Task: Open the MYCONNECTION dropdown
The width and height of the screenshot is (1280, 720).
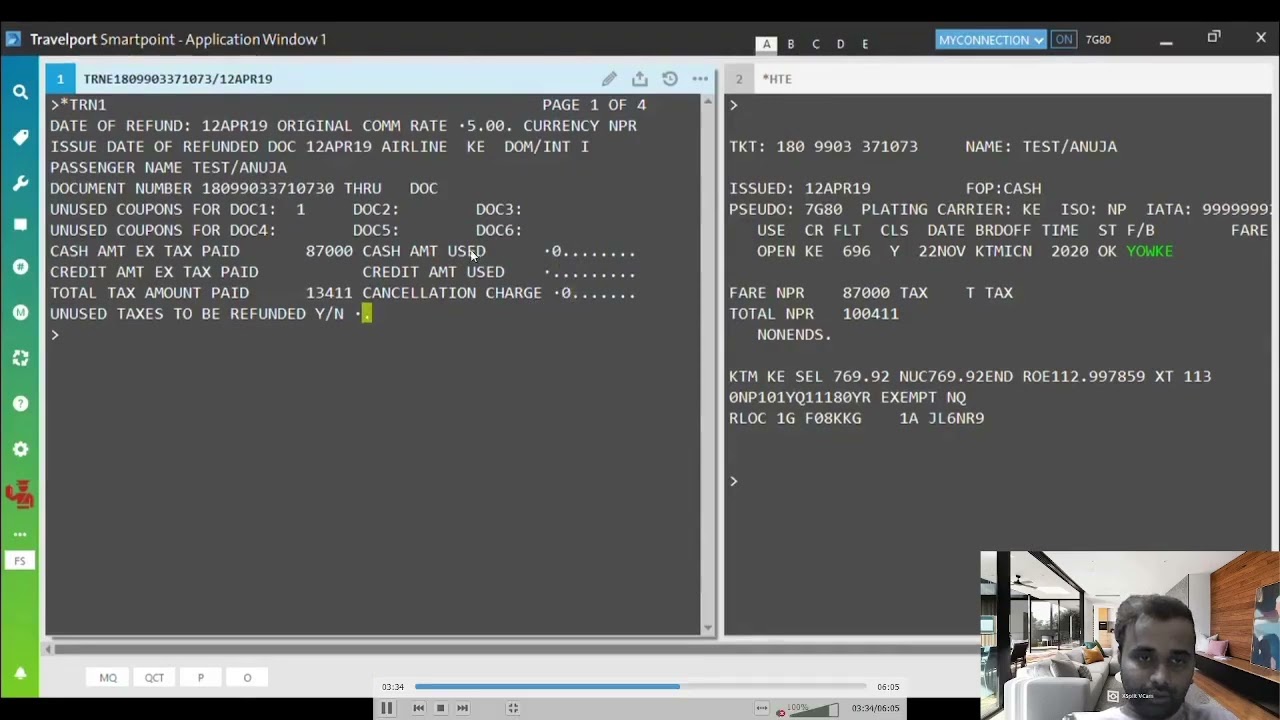Action: tap(991, 40)
